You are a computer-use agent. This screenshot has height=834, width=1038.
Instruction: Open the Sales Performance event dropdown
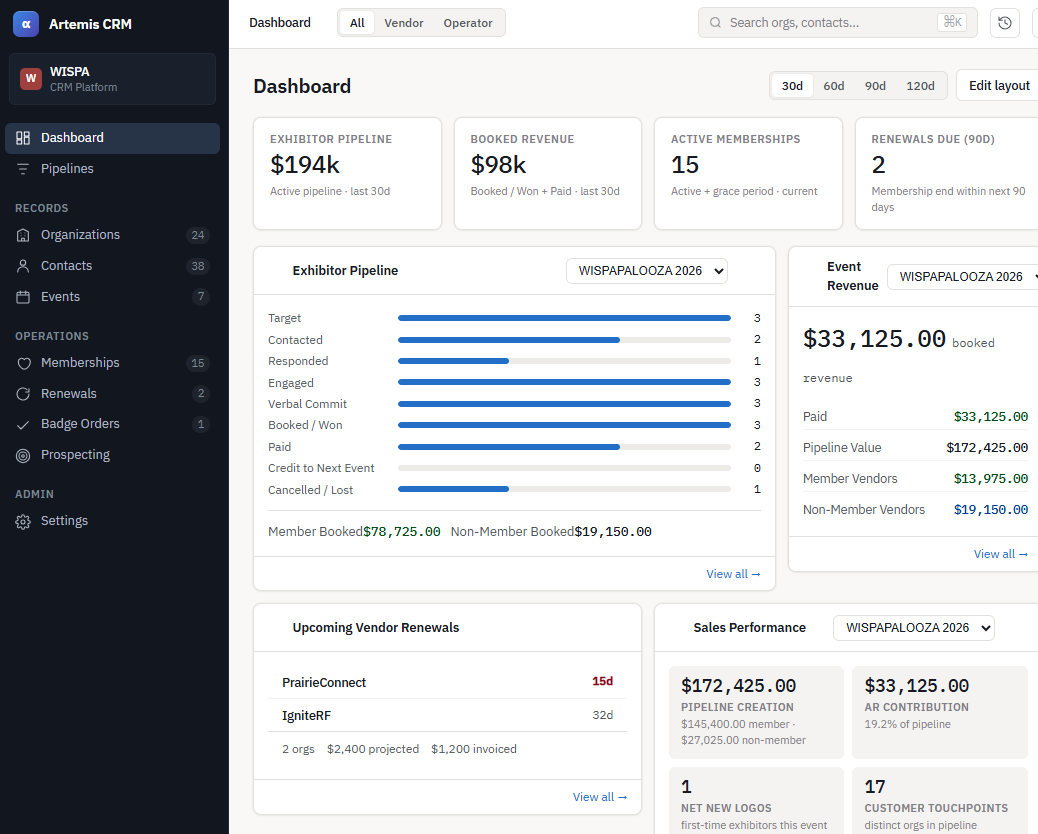(x=914, y=627)
